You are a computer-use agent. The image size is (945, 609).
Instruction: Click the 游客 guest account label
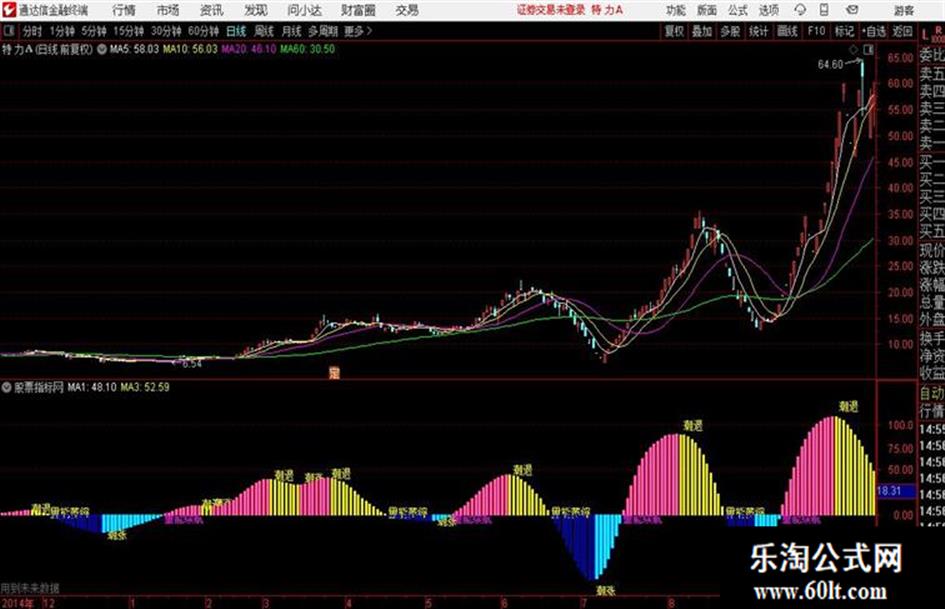[904, 10]
